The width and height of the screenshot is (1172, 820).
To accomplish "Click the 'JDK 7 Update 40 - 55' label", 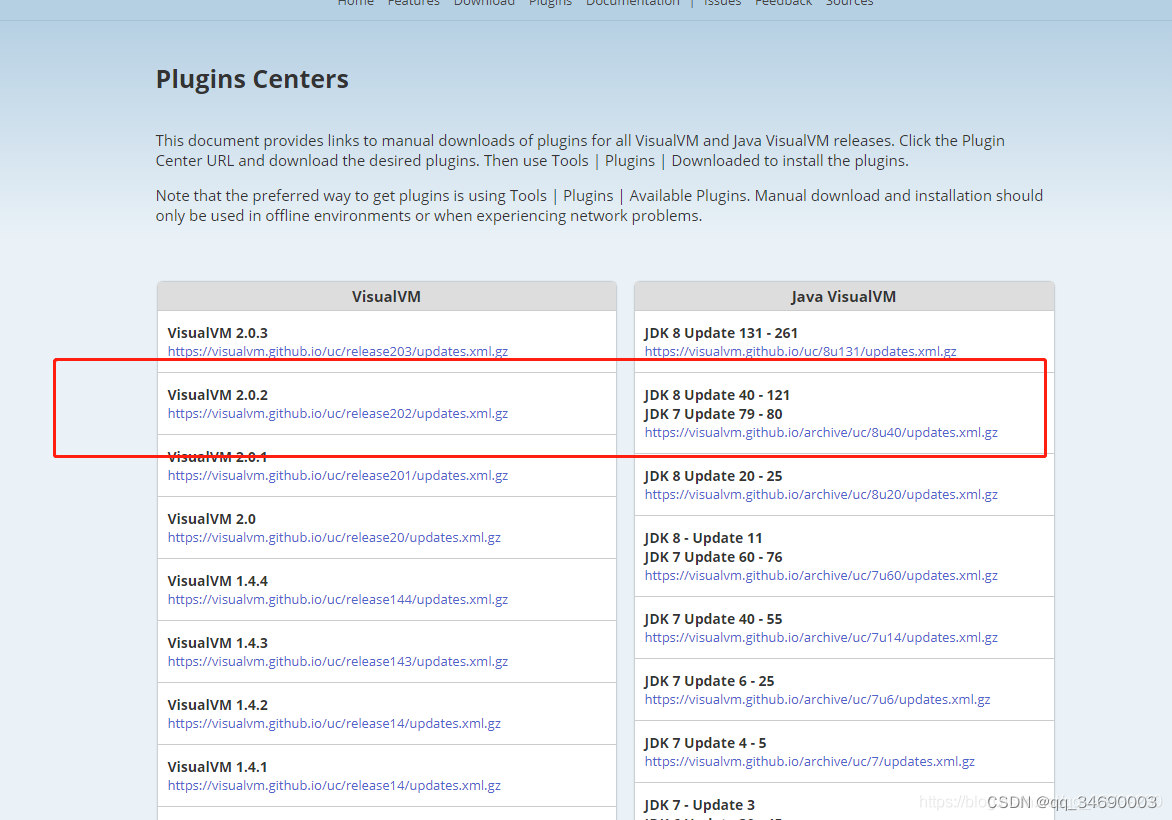I will tap(713, 619).
